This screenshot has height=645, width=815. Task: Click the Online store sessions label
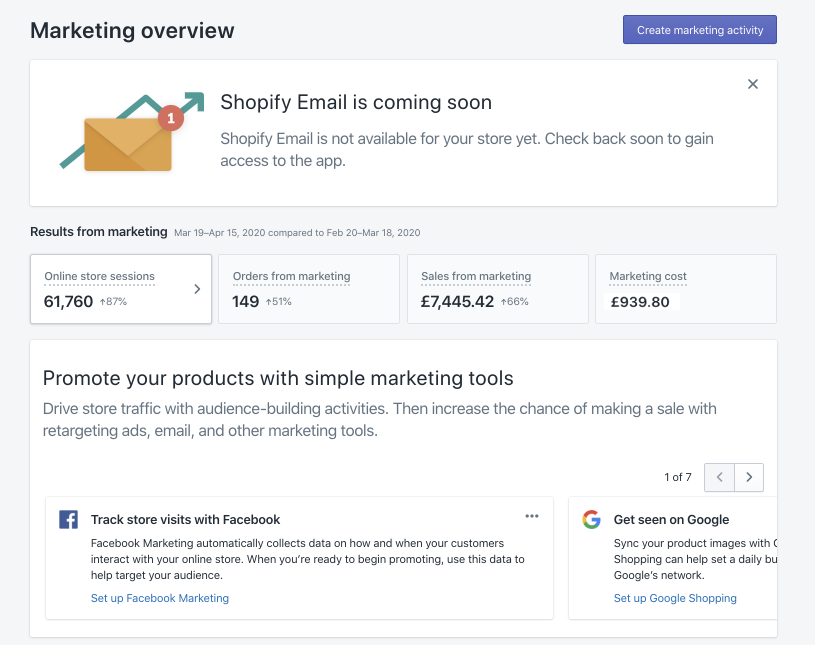99,277
